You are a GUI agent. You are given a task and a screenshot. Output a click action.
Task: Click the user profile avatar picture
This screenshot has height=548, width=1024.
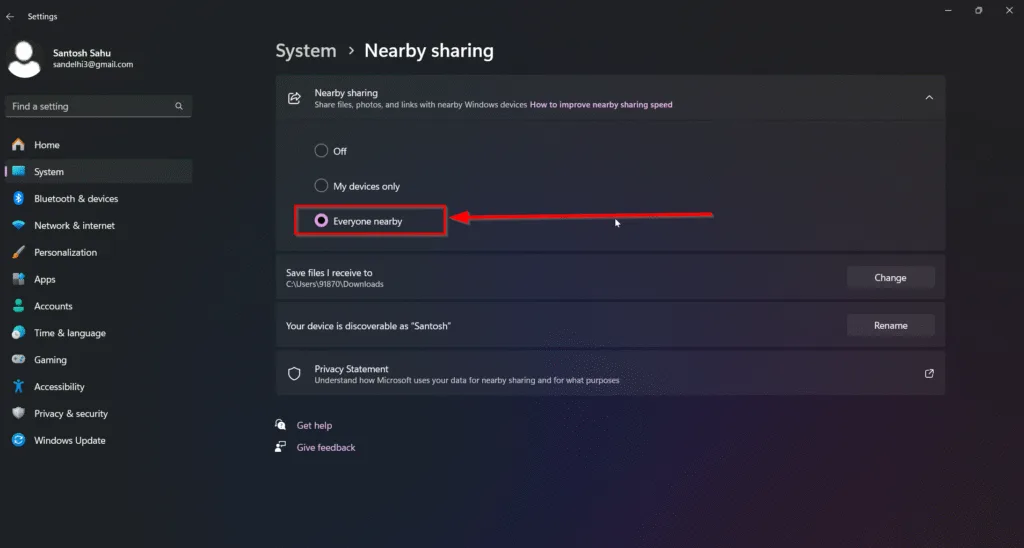click(24, 59)
